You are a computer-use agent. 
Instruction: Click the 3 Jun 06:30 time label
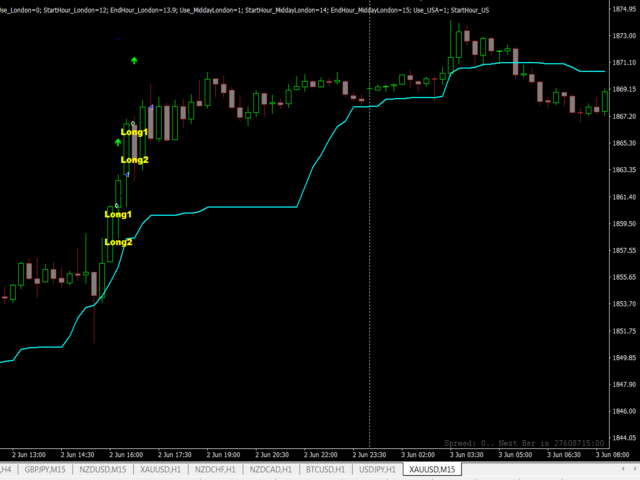[564, 455]
